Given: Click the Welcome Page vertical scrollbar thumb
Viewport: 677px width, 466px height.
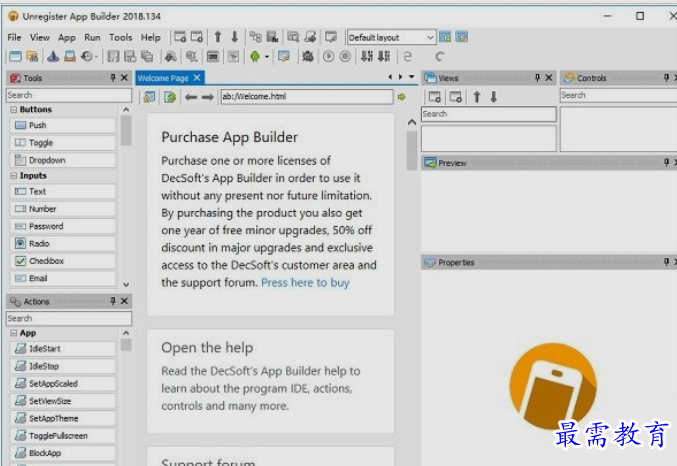Looking at the screenshot, I should 412,150.
